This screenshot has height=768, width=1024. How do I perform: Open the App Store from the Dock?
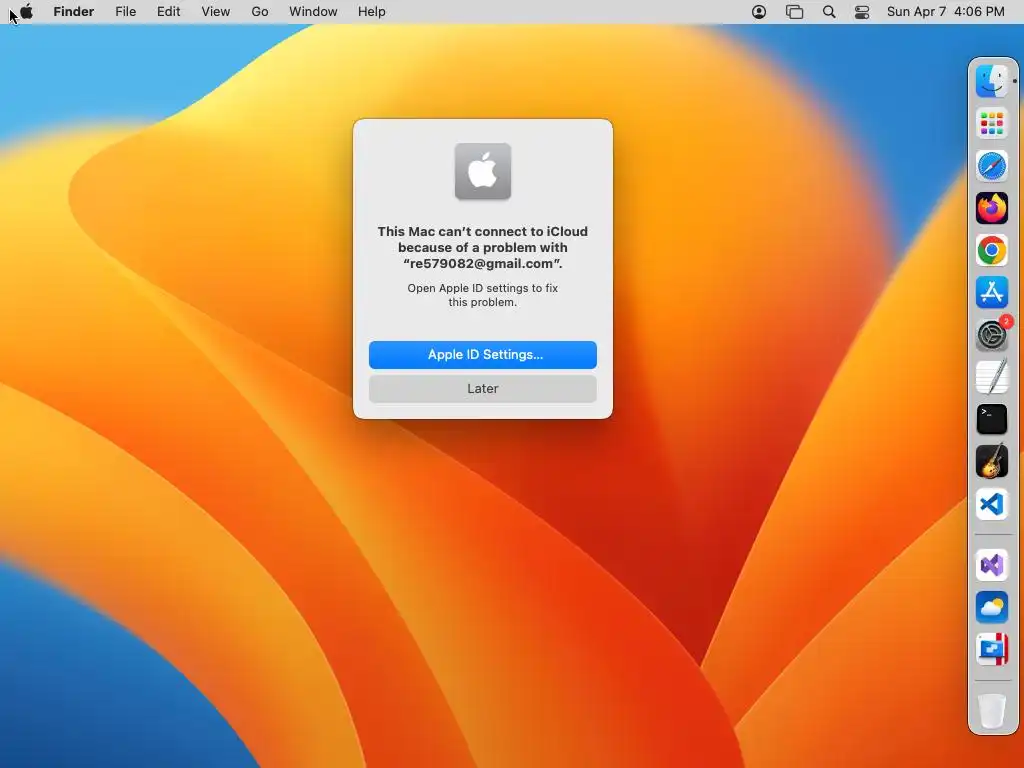click(x=992, y=293)
